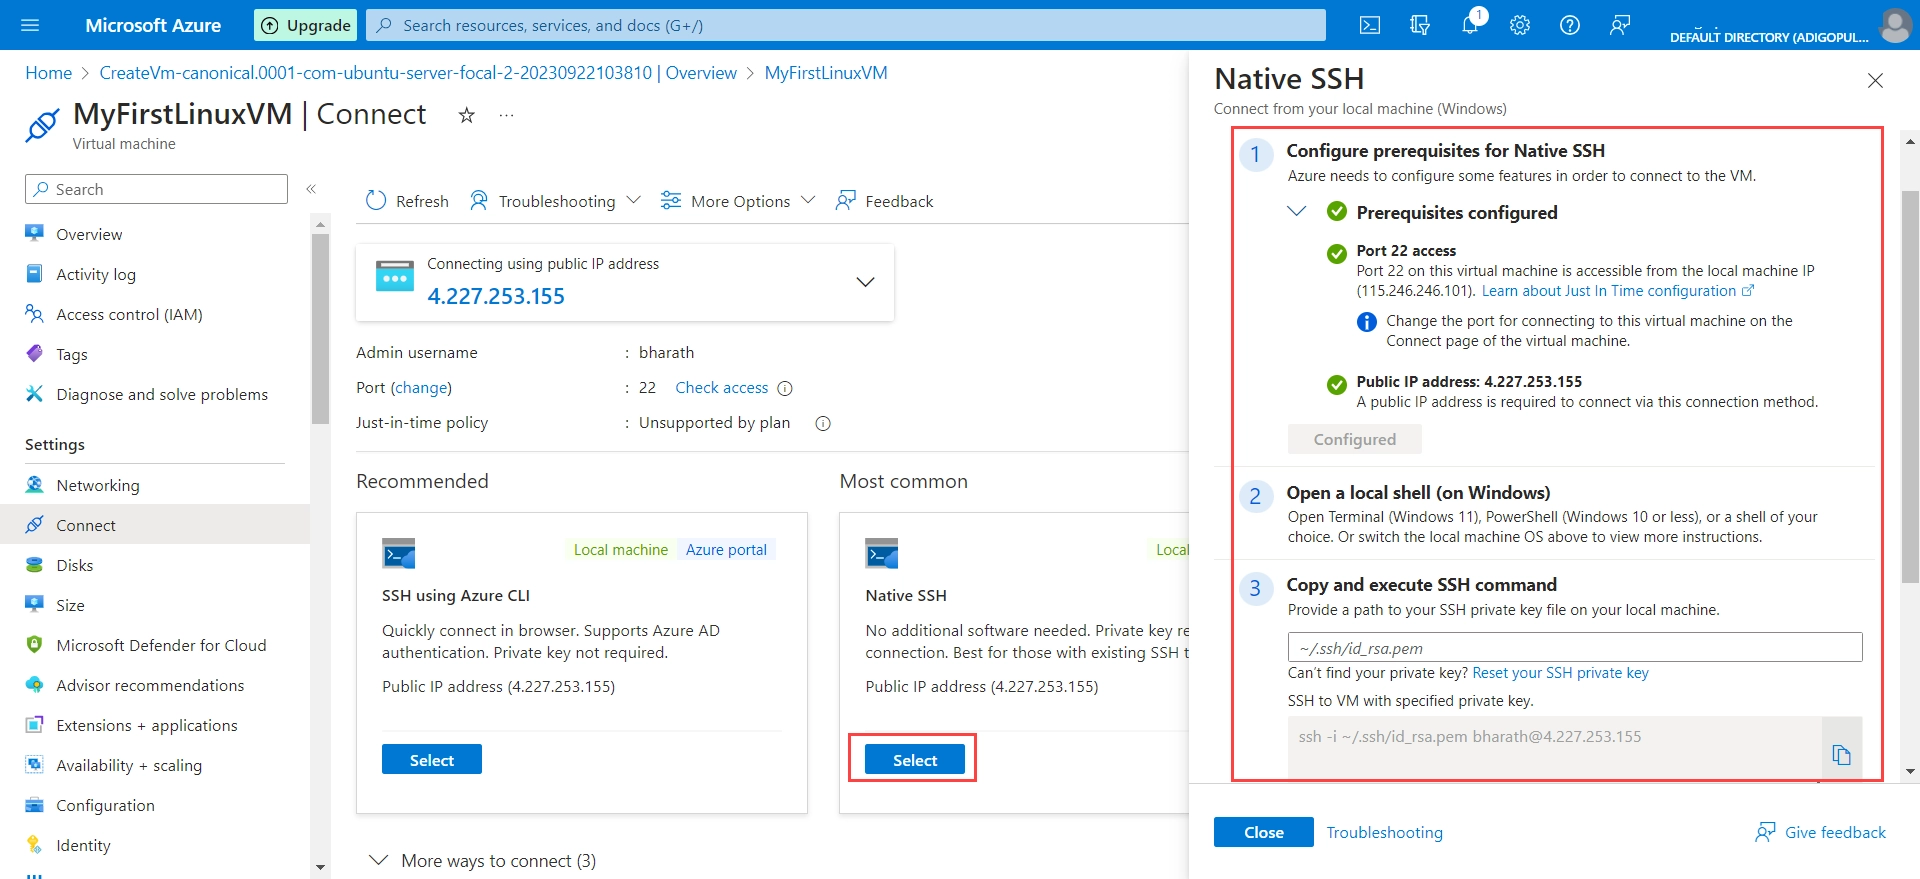Open Learn about Just In Time configuration

click(x=1618, y=291)
